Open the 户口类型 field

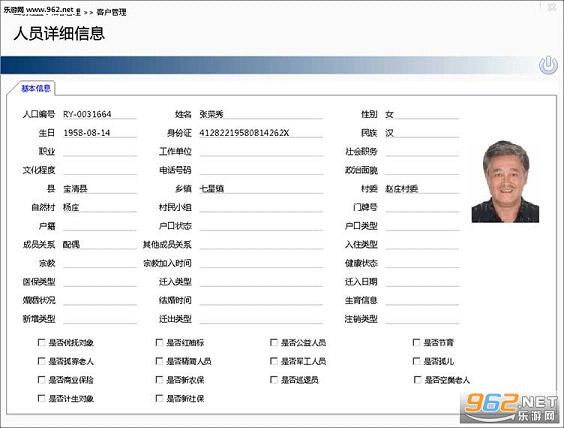422,226
